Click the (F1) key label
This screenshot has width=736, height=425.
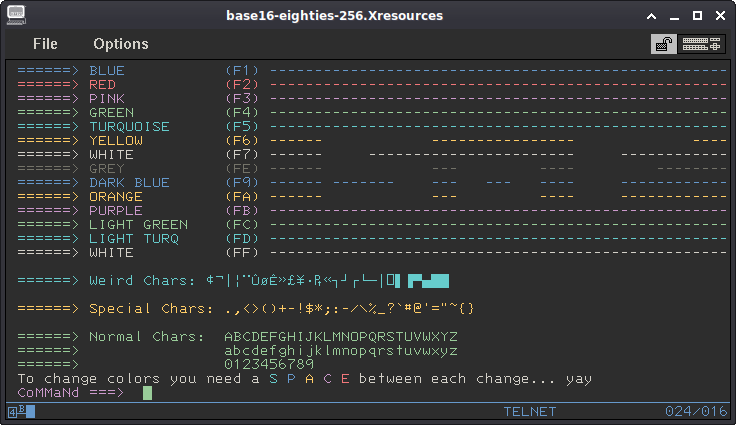tap(242, 70)
